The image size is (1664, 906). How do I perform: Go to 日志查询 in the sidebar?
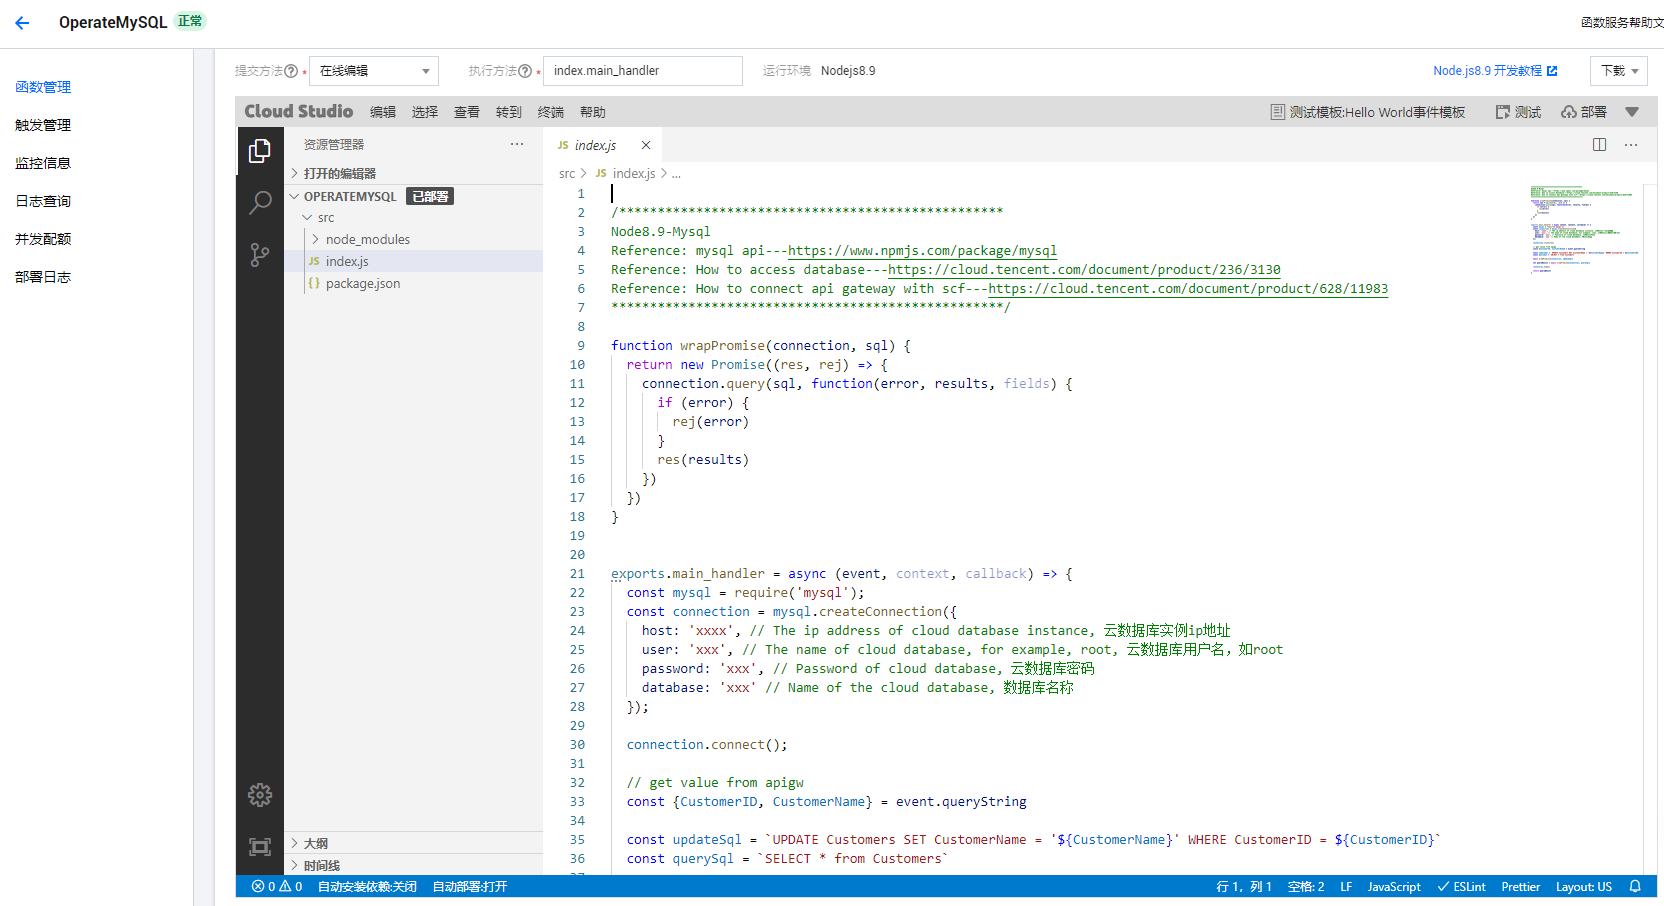click(x=43, y=201)
